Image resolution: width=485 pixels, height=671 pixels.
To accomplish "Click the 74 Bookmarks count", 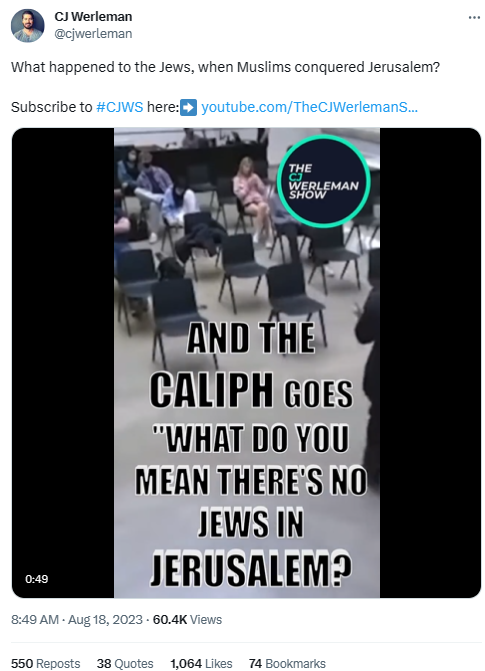I will [287, 663].
